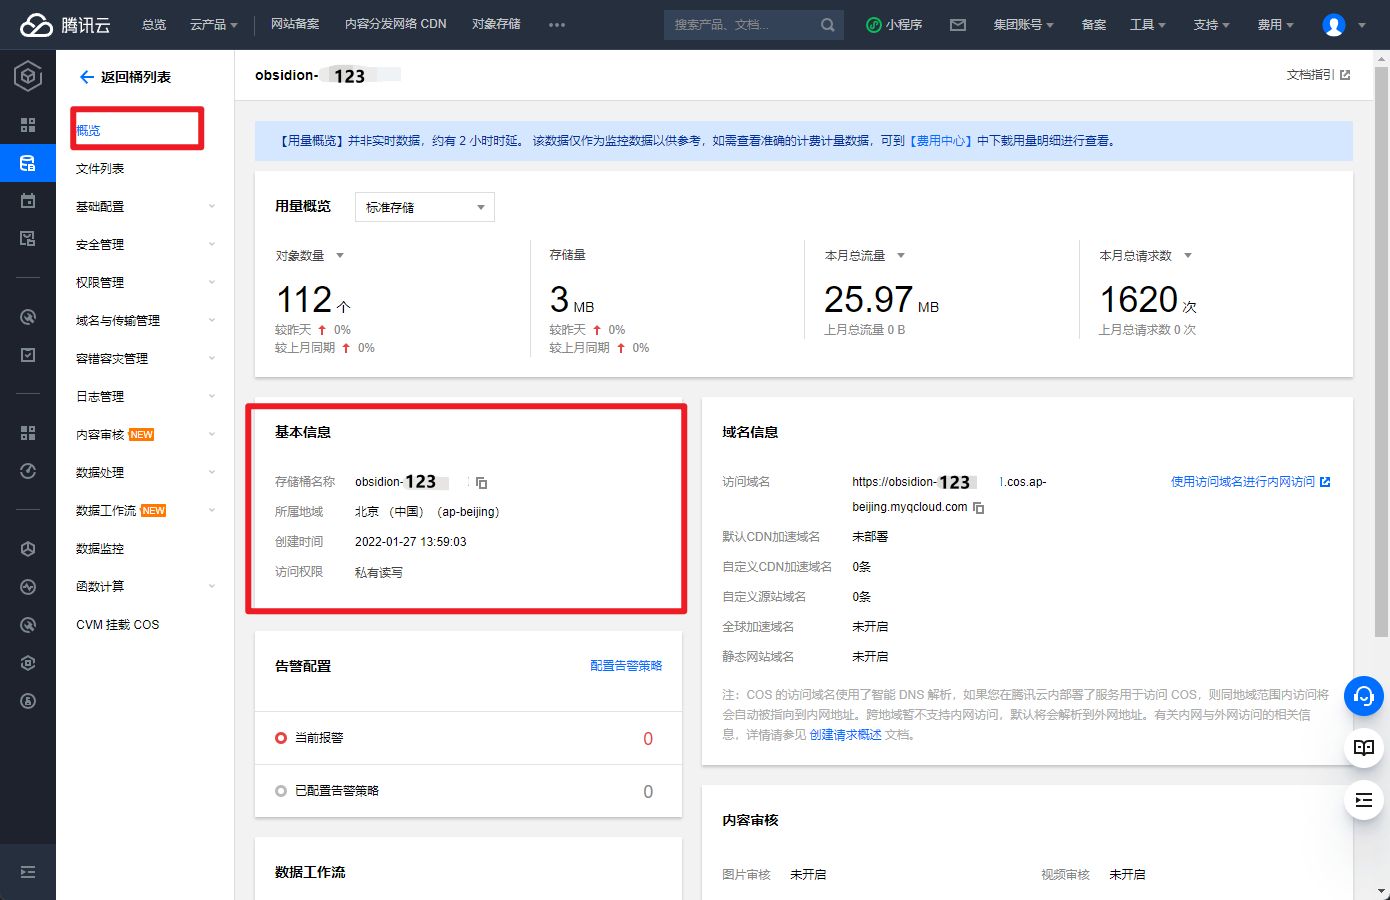Click the back arrow beside 返回桶列表

[87, 77]
